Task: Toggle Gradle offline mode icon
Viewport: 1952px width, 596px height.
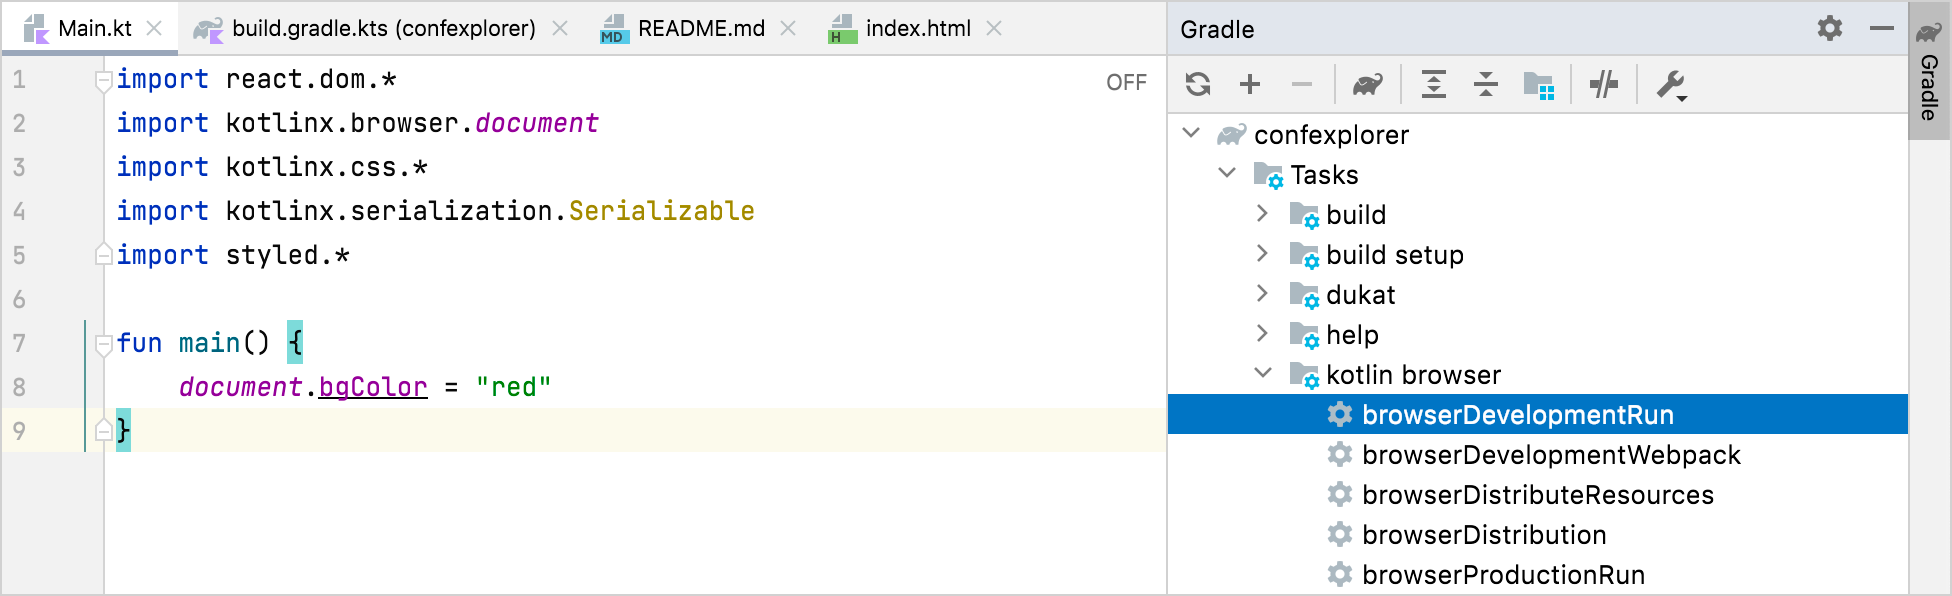Action: pyautogui.click(x=1604, y=84)
